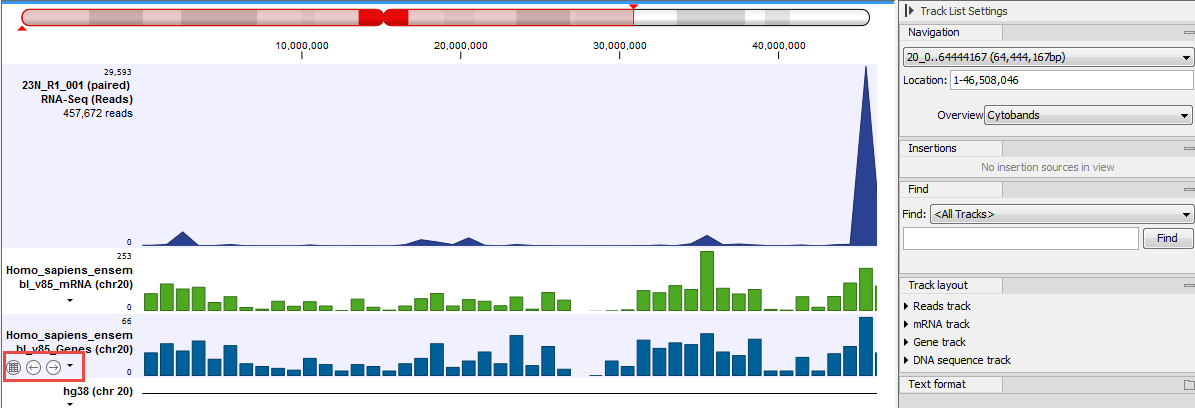1195x408 pixels.
Task: Open the Genes track options arrow
Action: click(70, 366)
